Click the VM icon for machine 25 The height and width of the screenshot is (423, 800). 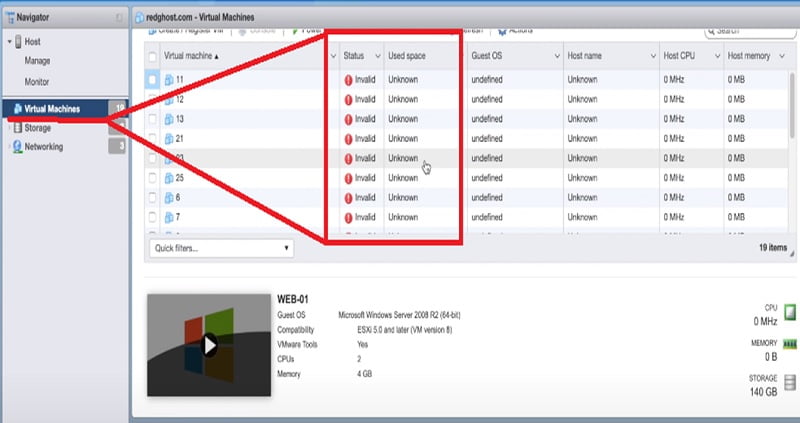[169, 178]
